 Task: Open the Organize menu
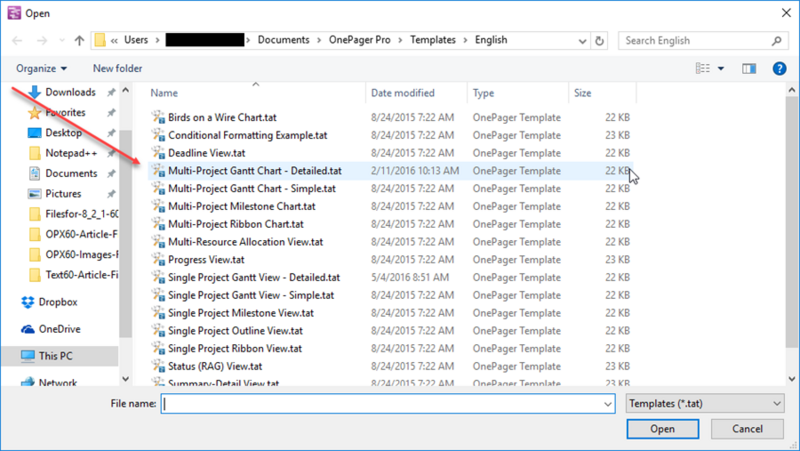point(41,68)
